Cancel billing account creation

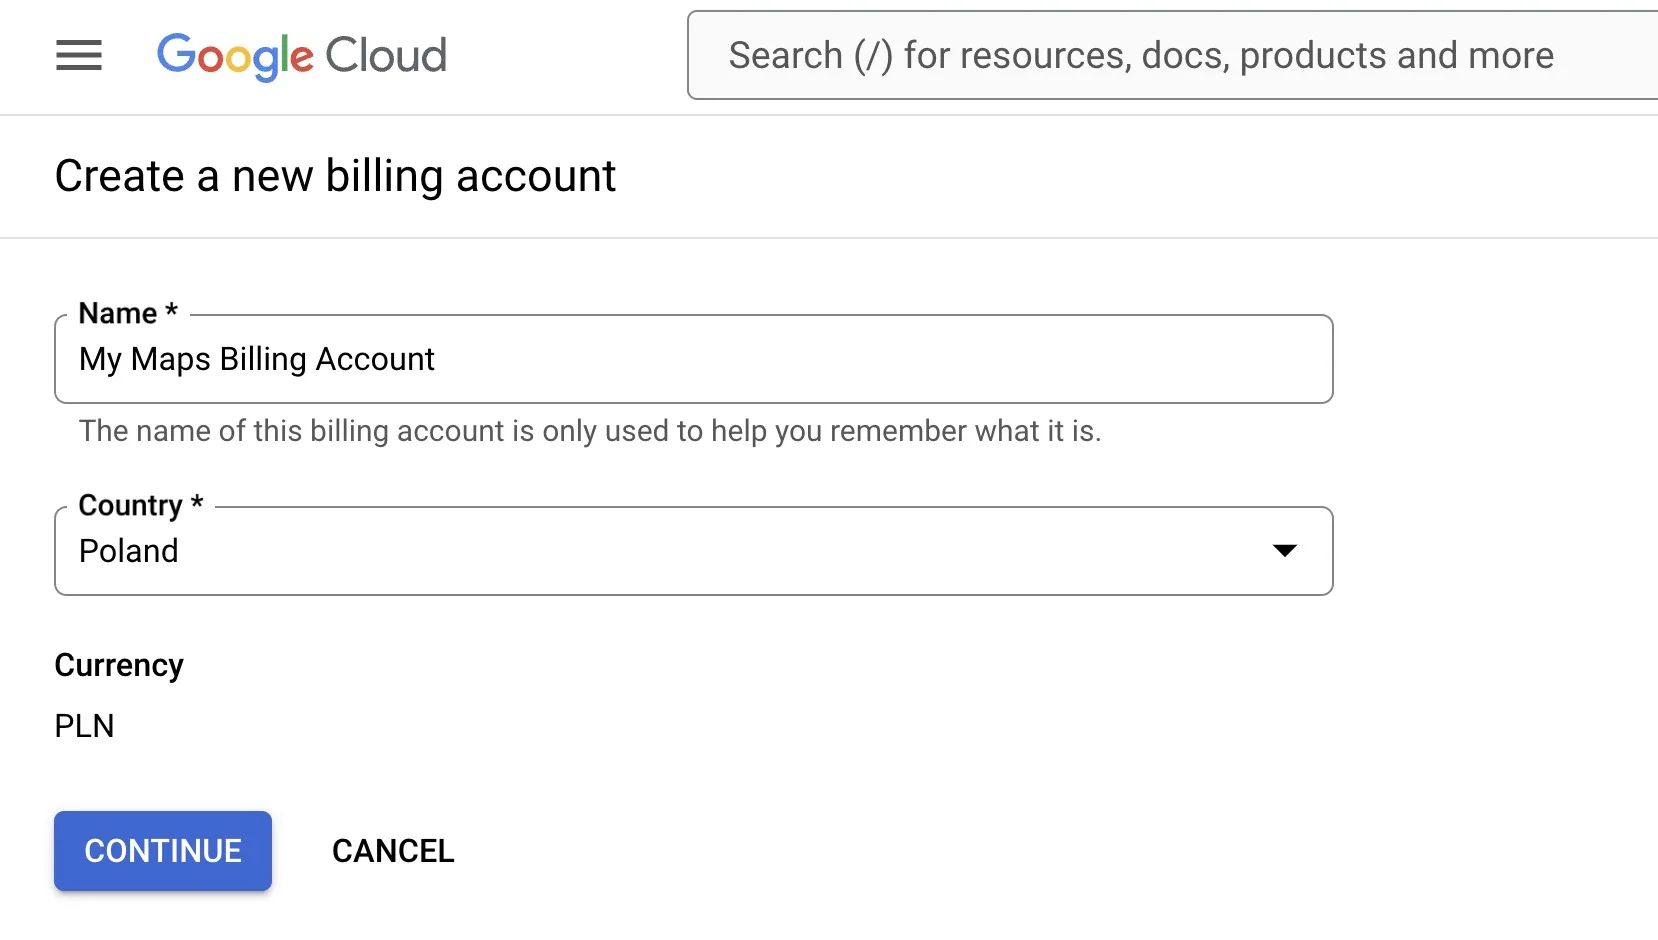[x=393, y=851]
